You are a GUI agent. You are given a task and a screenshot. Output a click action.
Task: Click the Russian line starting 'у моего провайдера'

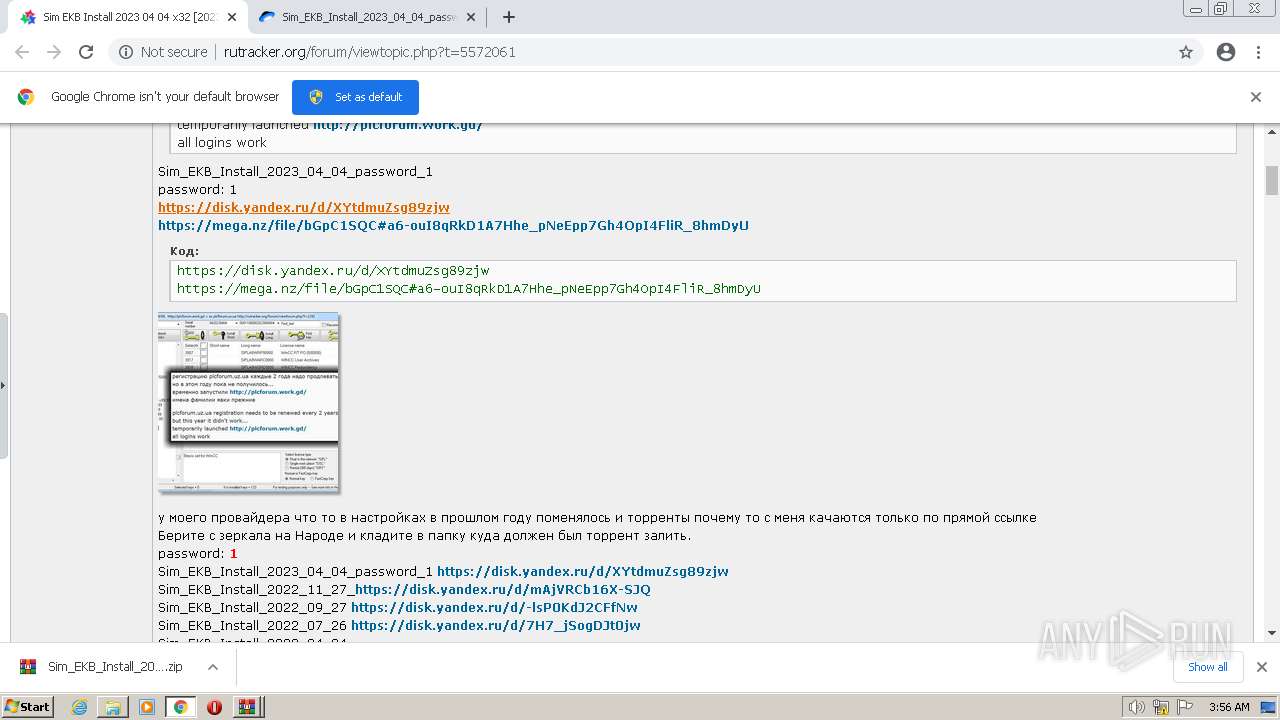click(597, 518)
